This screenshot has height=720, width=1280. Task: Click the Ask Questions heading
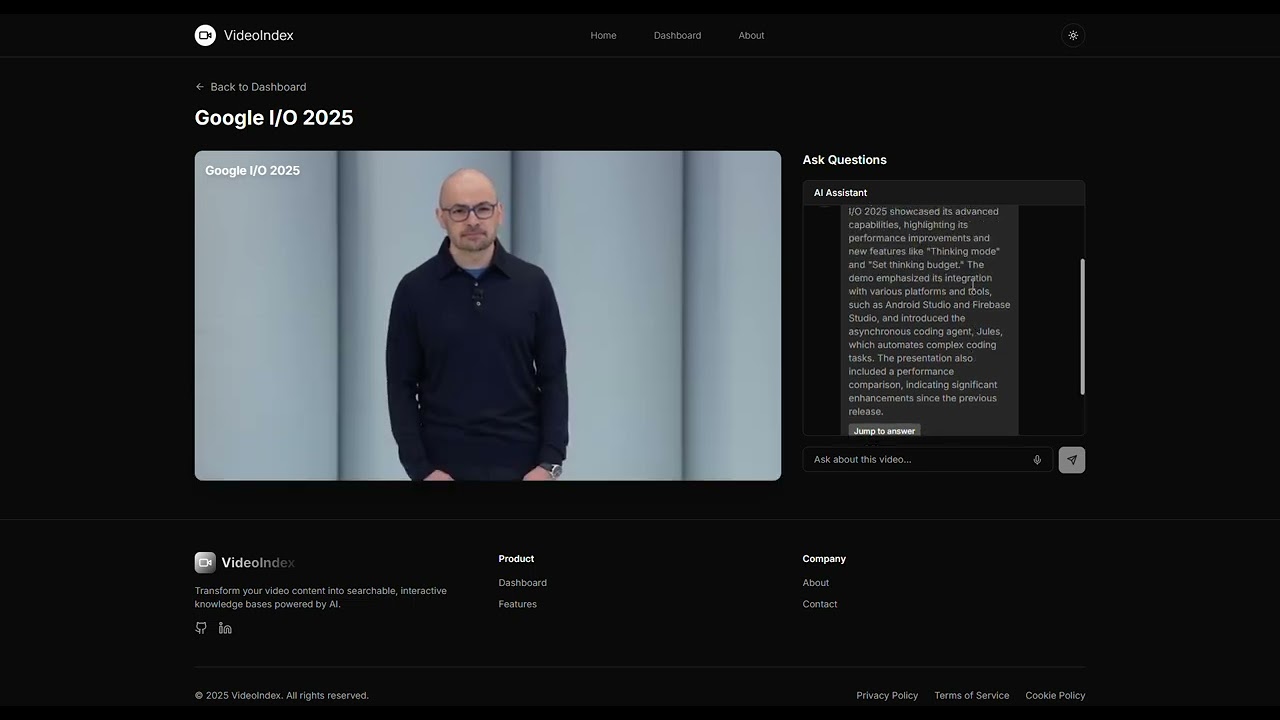click(844, 160)
